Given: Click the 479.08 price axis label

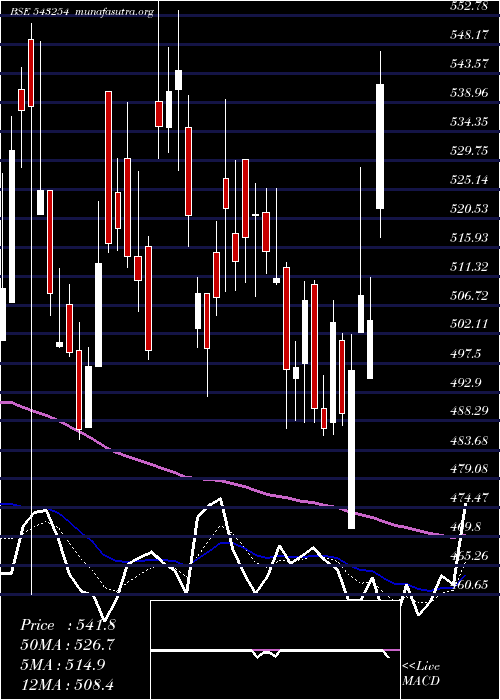Looking at the screenshot, I should pyautogui.click(x=469, y=469).
